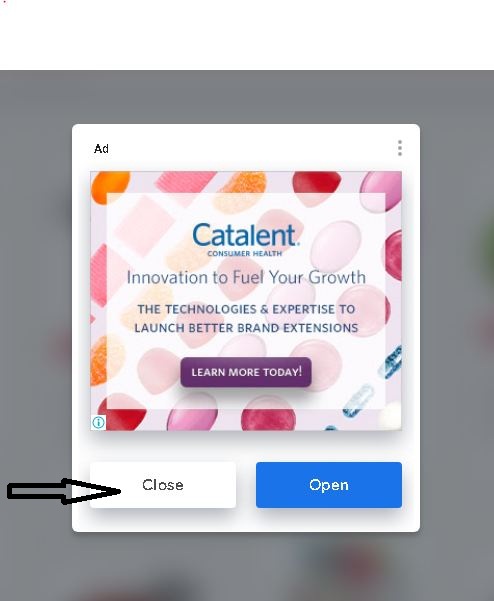This screenshot has width=494, height=601.
Task: Click the AdChoices info icon
Action: pyautogui.click(x=98, y=422)
